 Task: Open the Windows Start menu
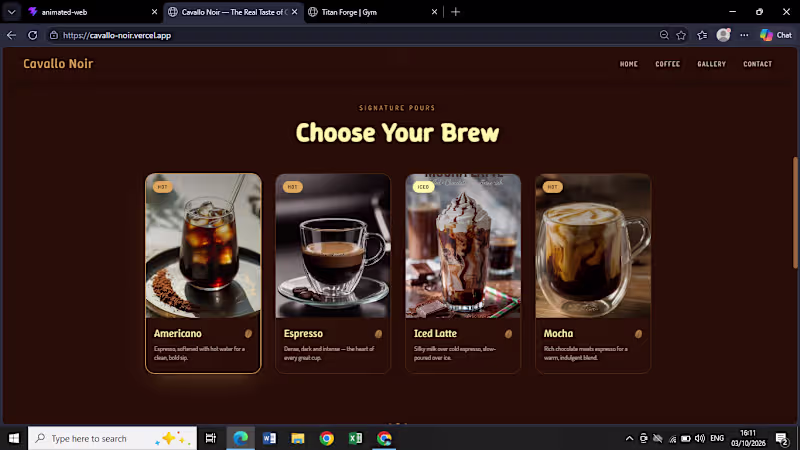tap(14, 438)
